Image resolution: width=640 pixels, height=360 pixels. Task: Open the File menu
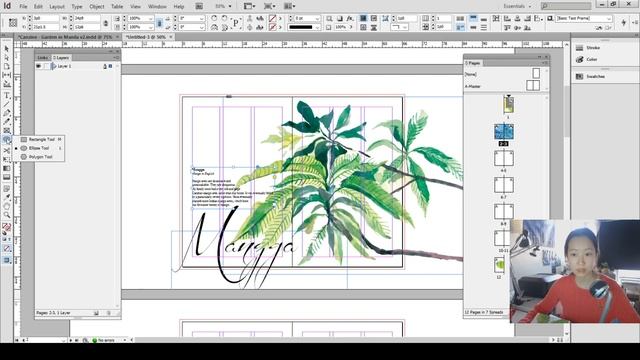[23, 7]
